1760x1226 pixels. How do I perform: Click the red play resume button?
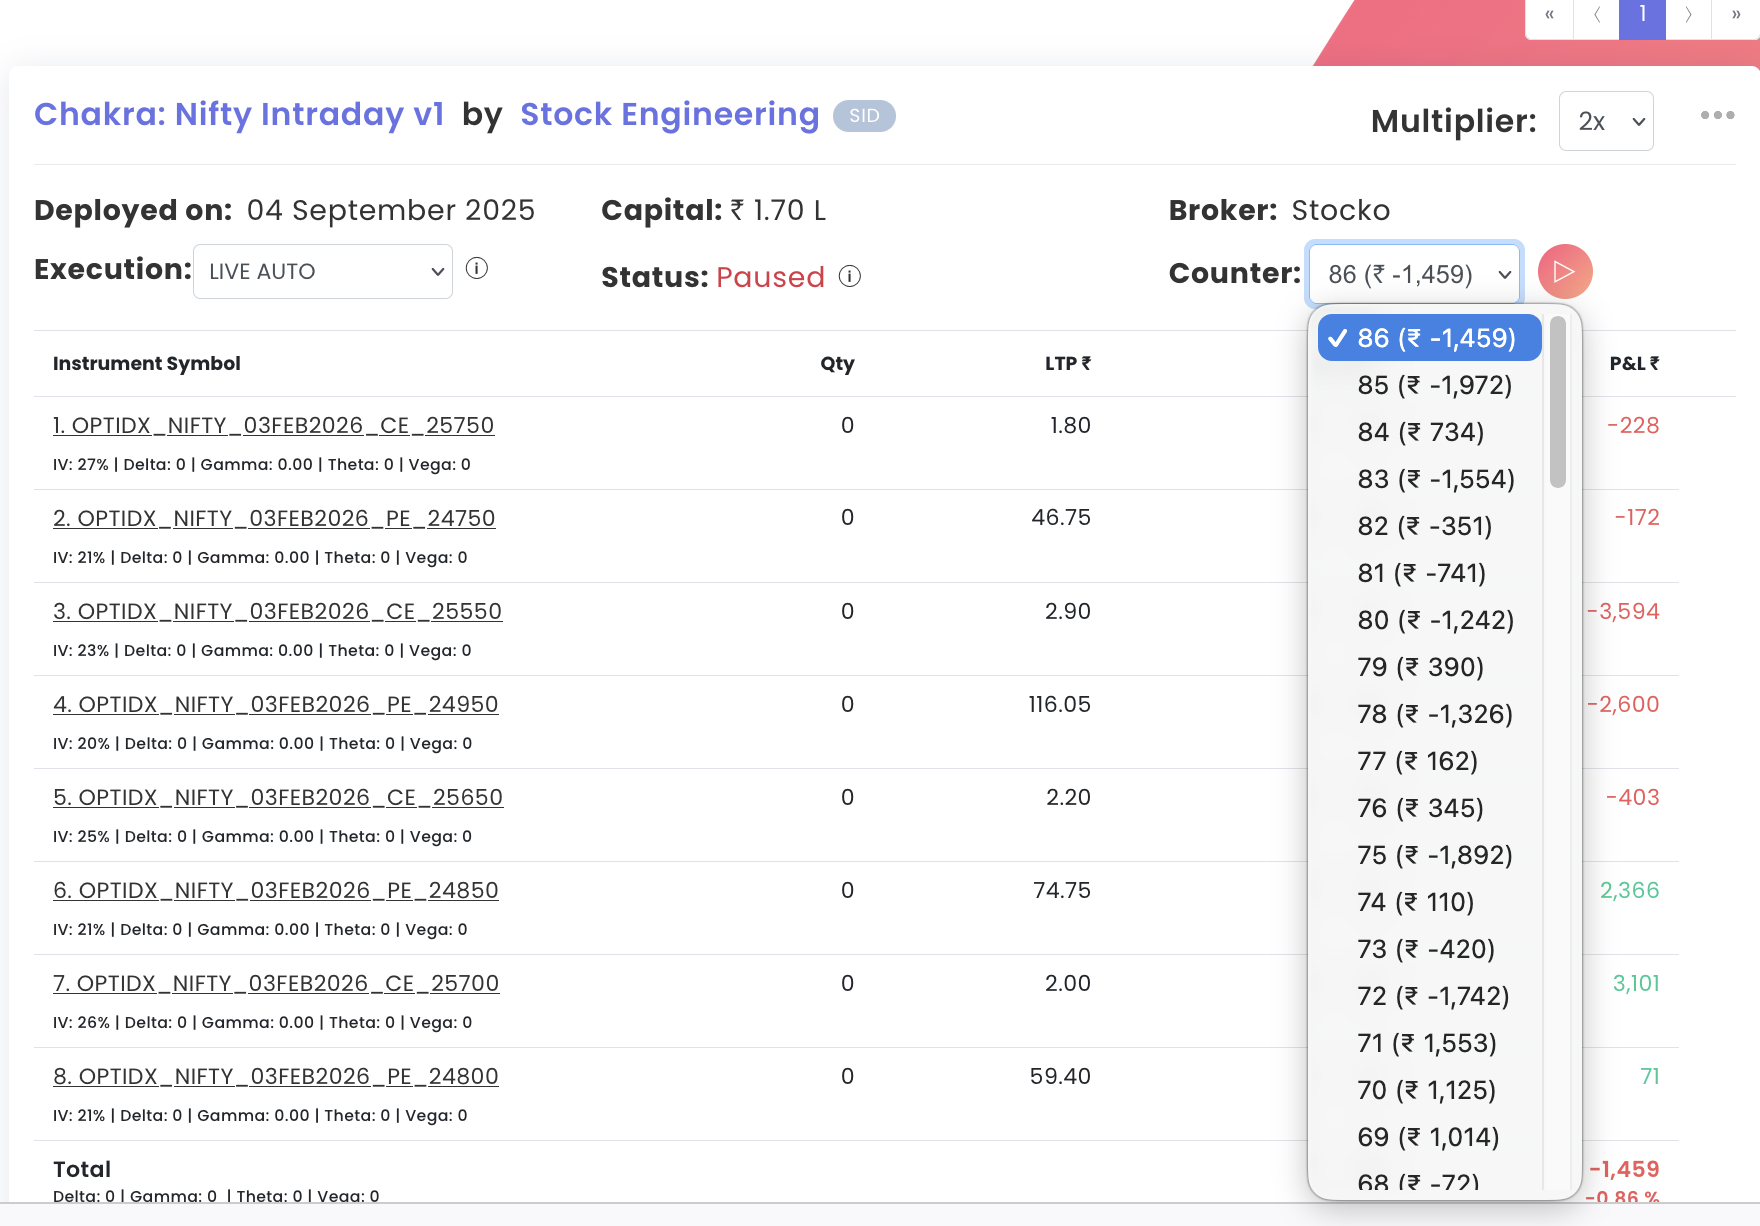pos(1564,272)
